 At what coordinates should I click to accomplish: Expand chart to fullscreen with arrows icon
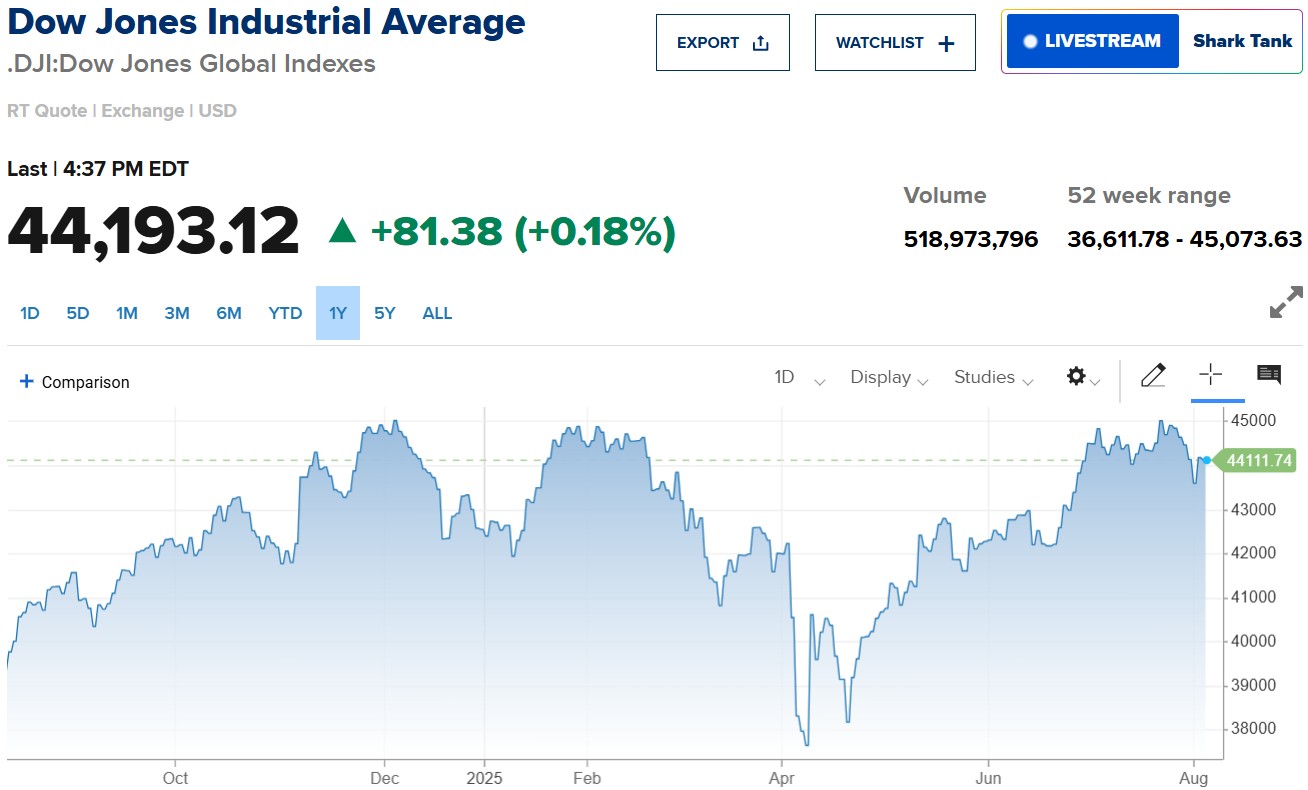point(1286,302)
